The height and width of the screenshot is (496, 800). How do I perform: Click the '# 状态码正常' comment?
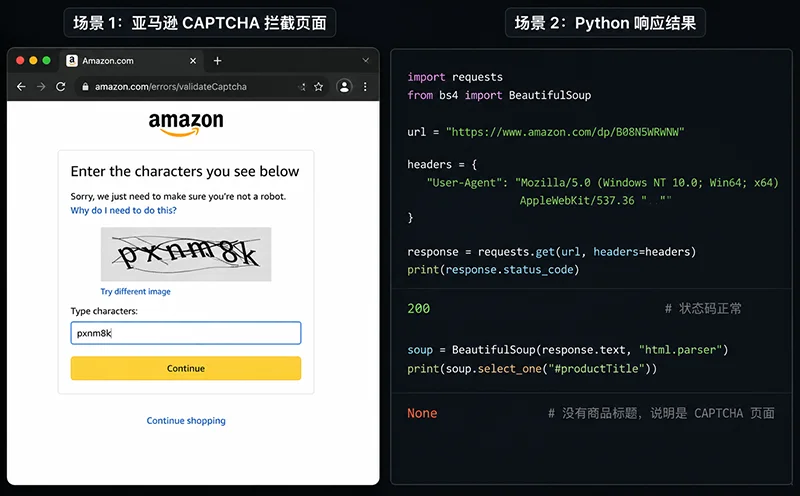703,309
